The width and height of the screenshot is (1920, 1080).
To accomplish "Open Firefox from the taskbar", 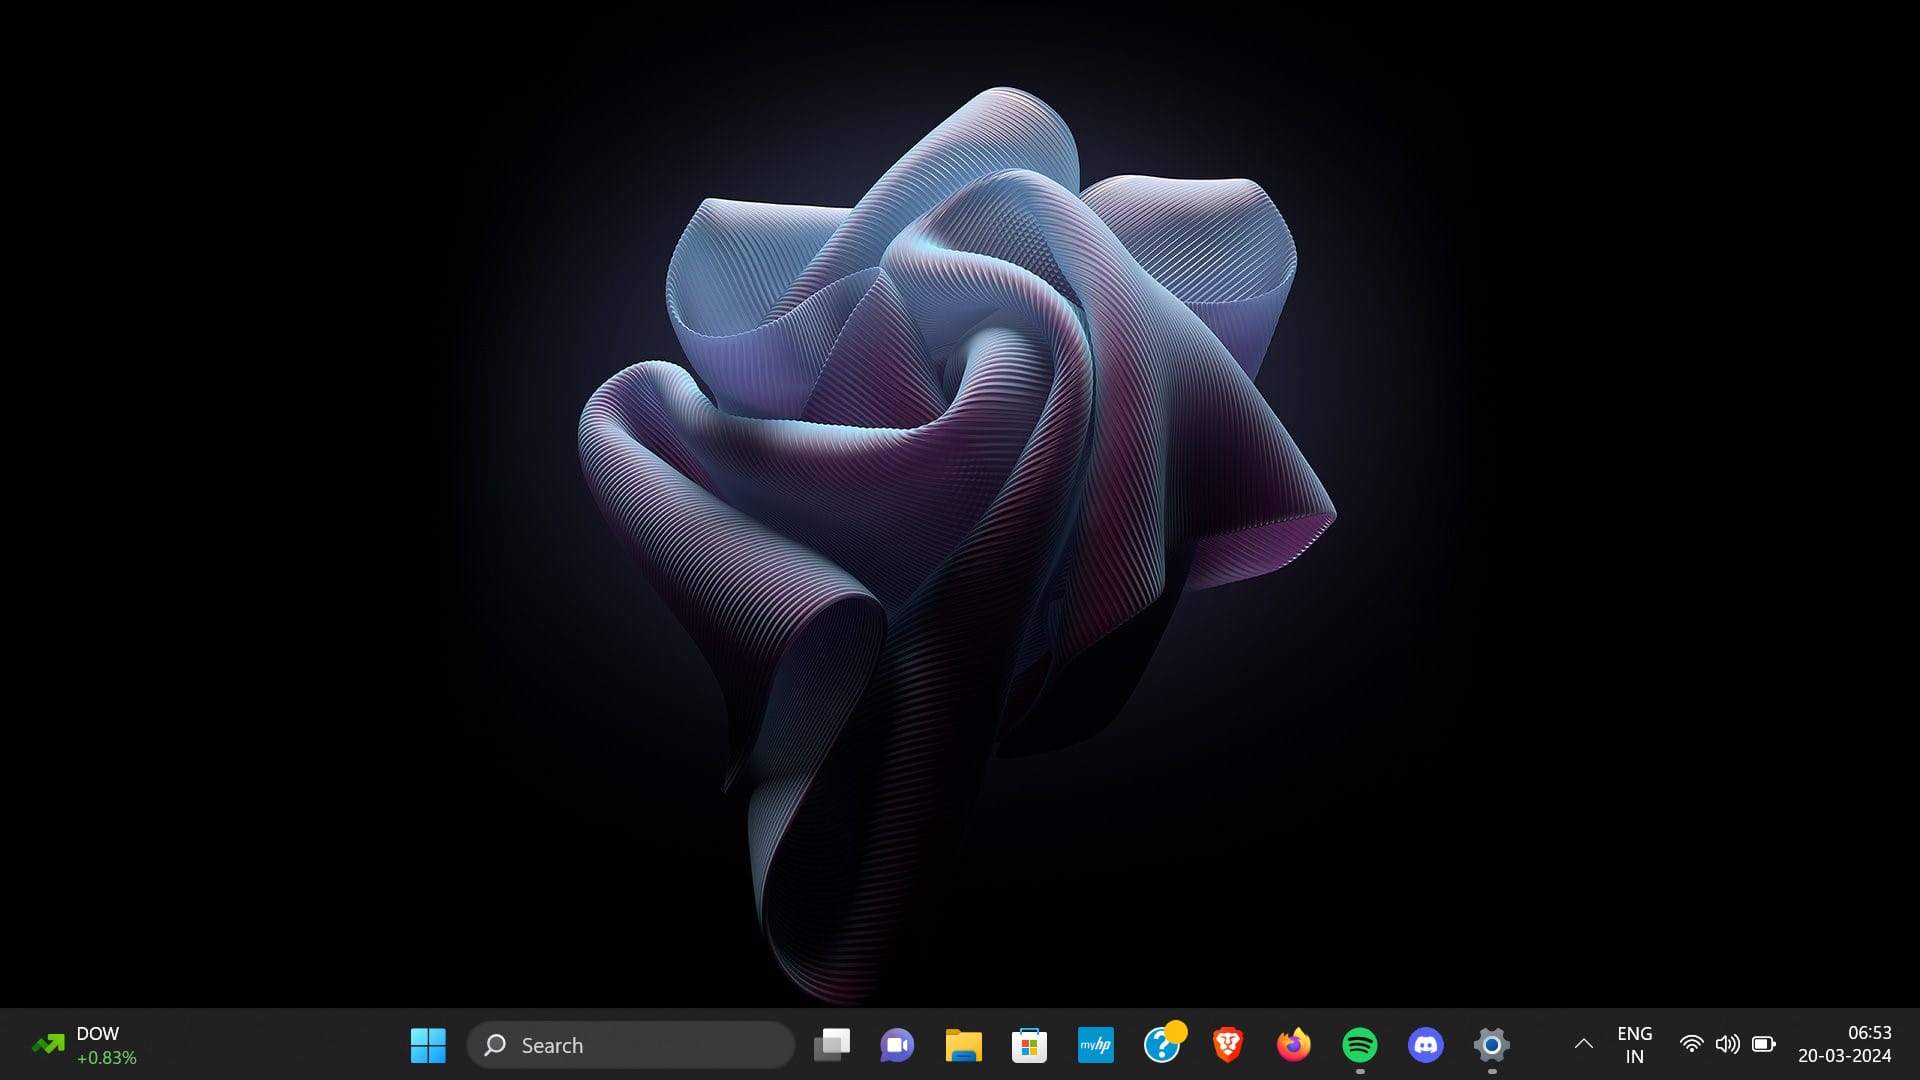I will pos(1293,1044).
